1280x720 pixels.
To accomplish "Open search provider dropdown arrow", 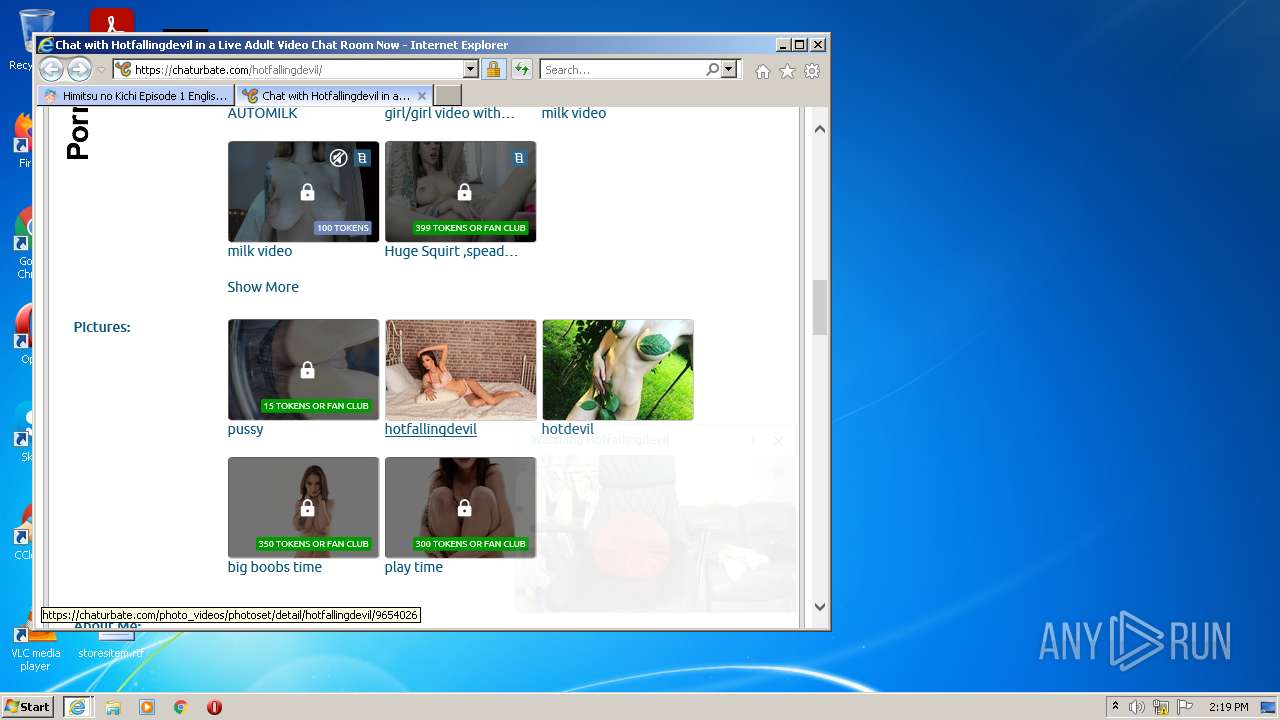I will tap(728, 69).
